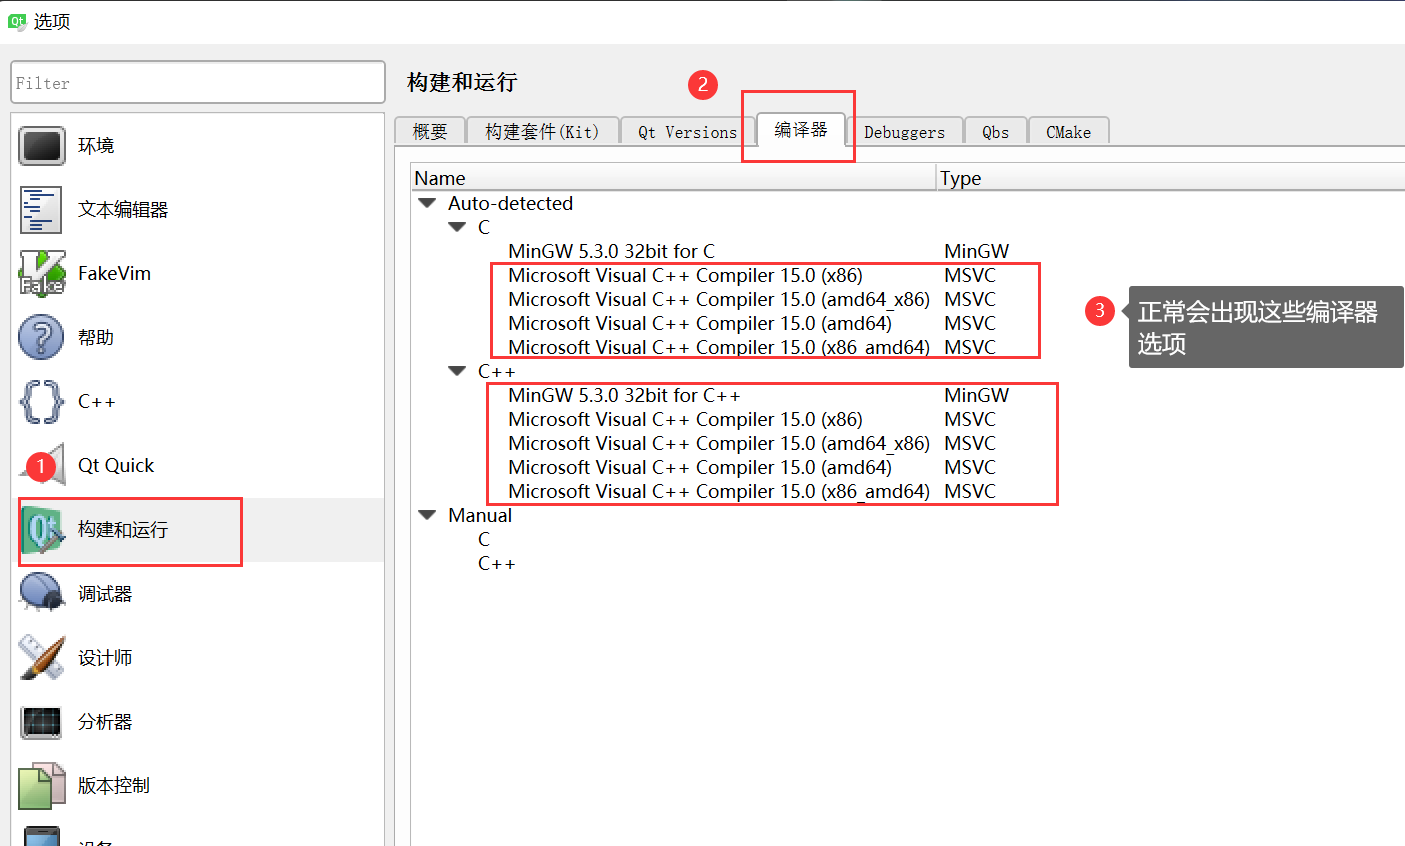The image size is (1405, 846).
Task: Click the Qt logo in the title bar
Action: [16, 21]
